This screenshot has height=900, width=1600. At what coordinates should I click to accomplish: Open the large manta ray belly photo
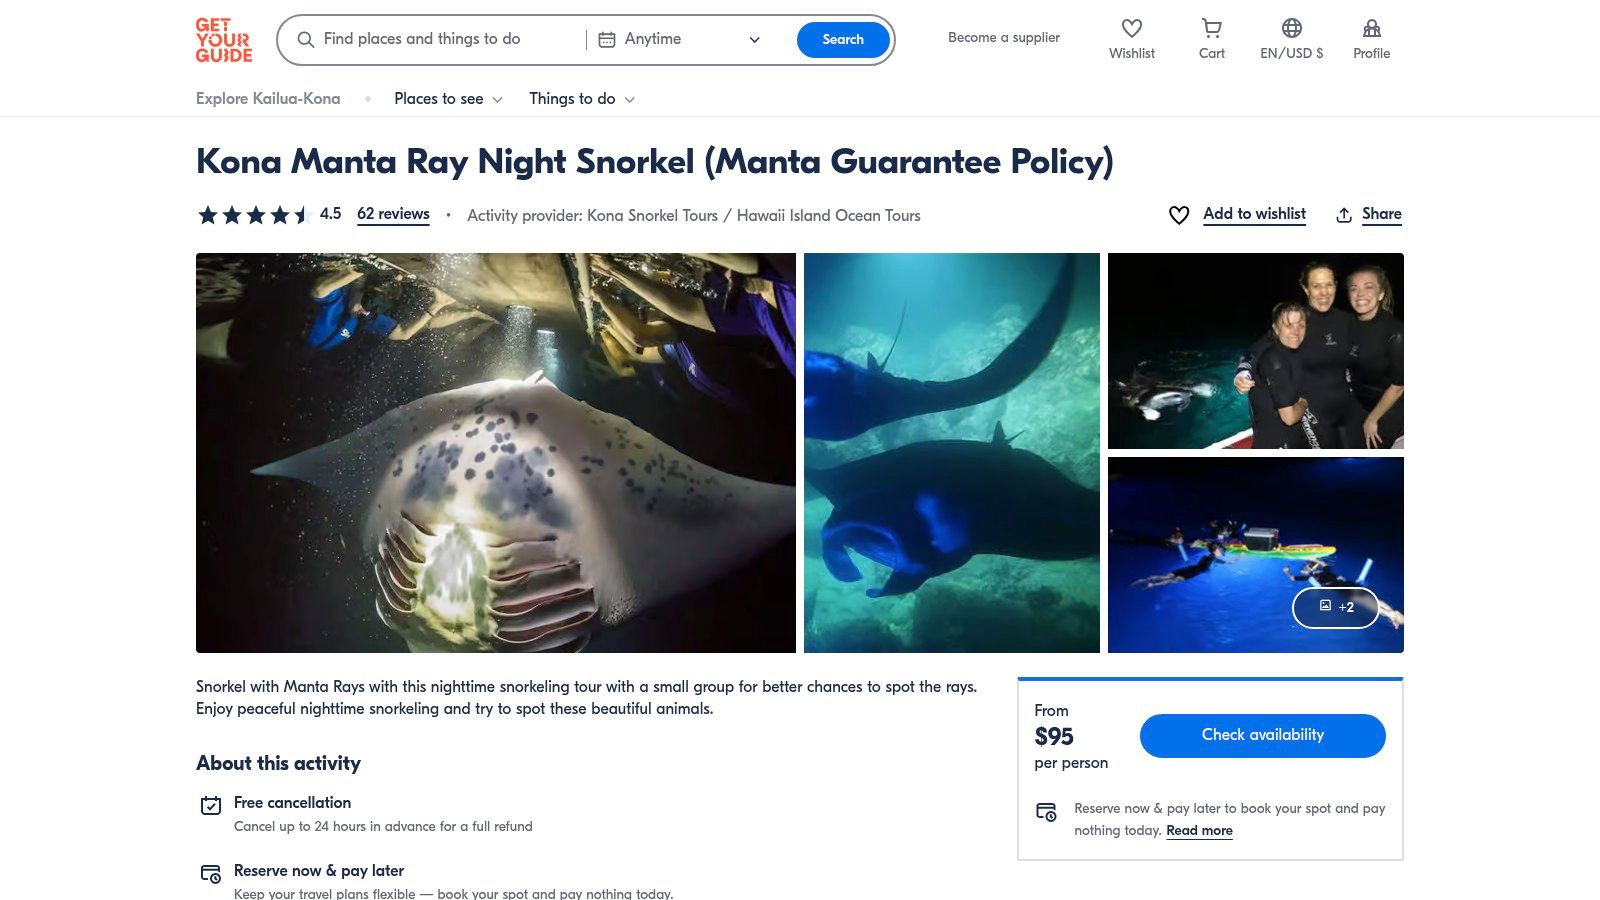[496, 453]
